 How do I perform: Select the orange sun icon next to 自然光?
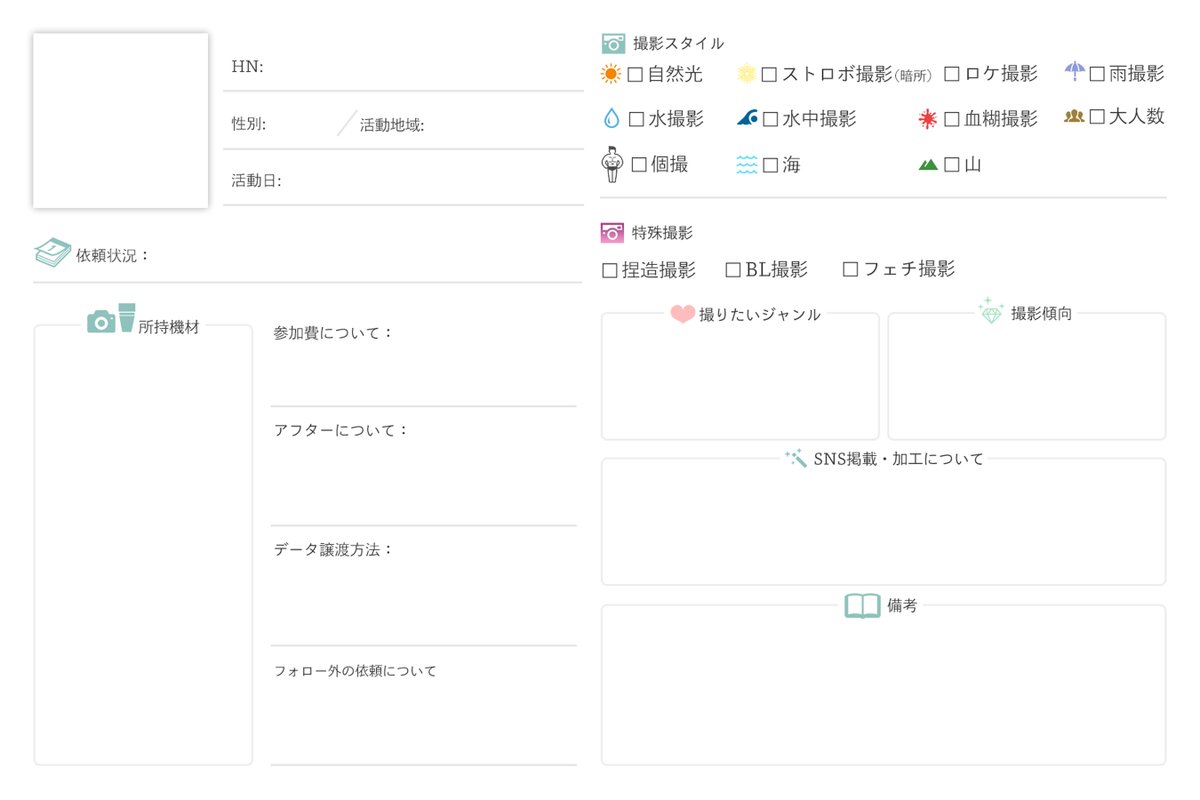click(x=610, y=73)
